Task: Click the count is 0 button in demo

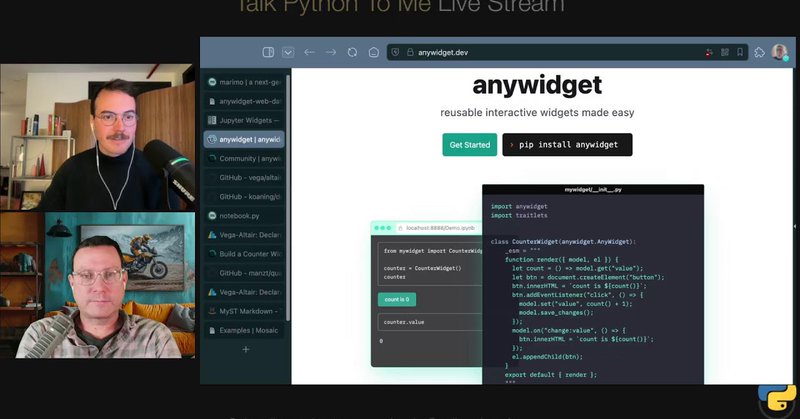Action: click(397, 300)
